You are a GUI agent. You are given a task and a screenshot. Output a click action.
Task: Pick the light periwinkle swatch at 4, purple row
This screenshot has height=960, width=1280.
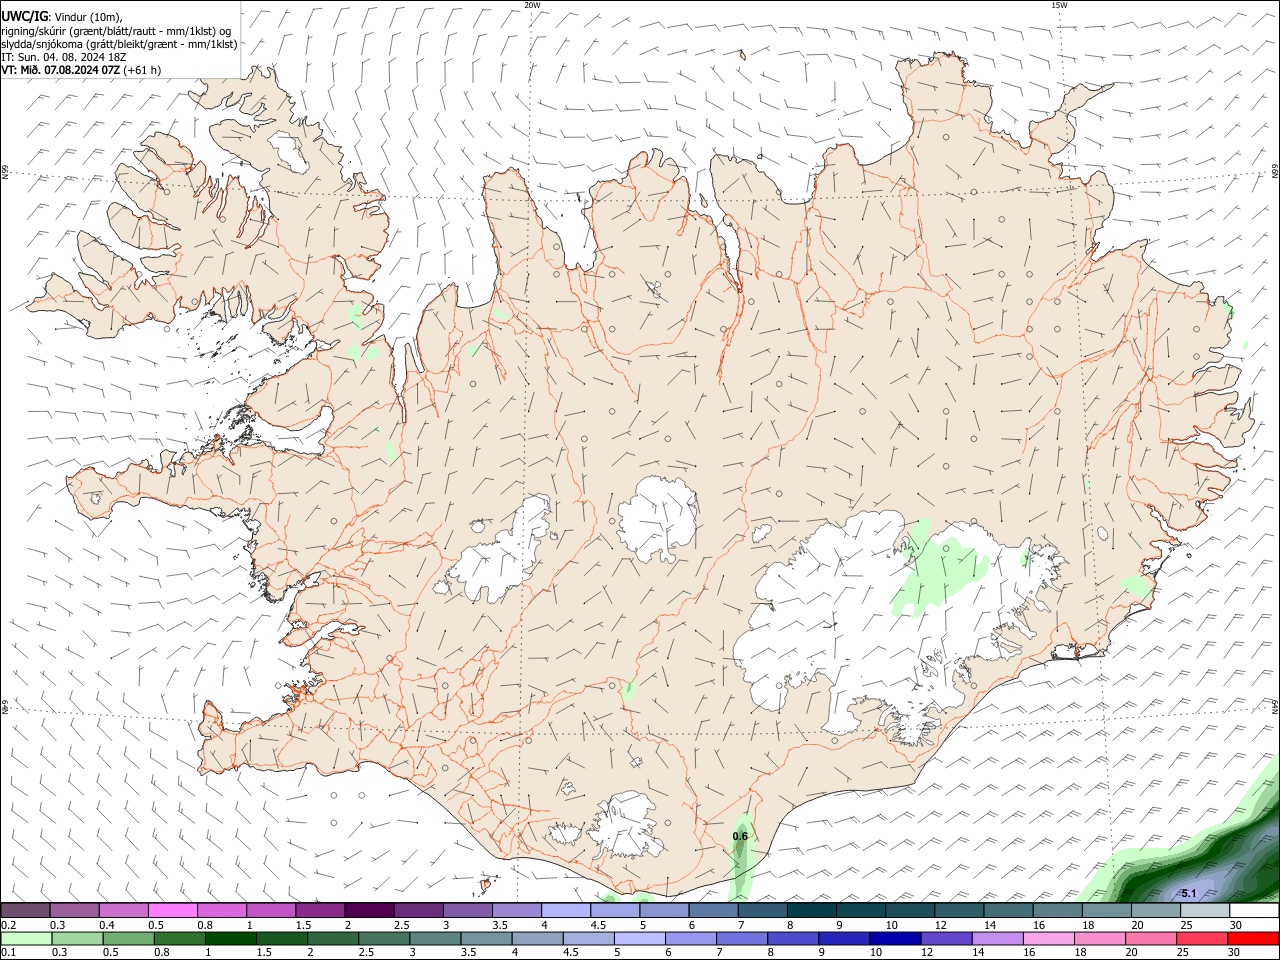565,910
